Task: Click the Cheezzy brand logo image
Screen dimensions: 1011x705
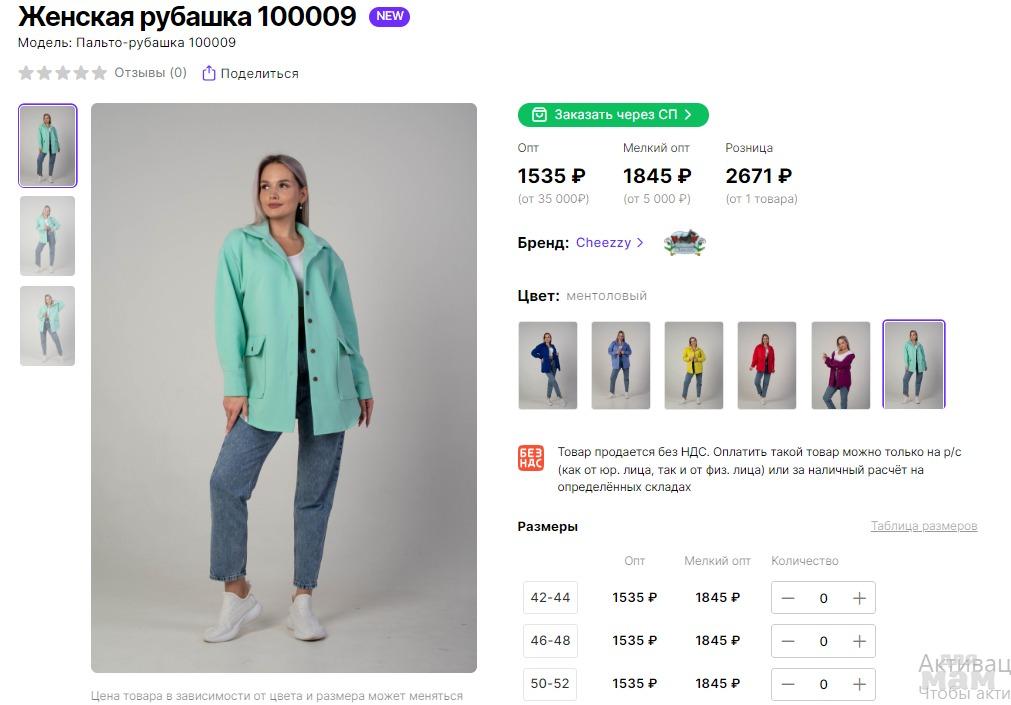Action: [685, 243]
